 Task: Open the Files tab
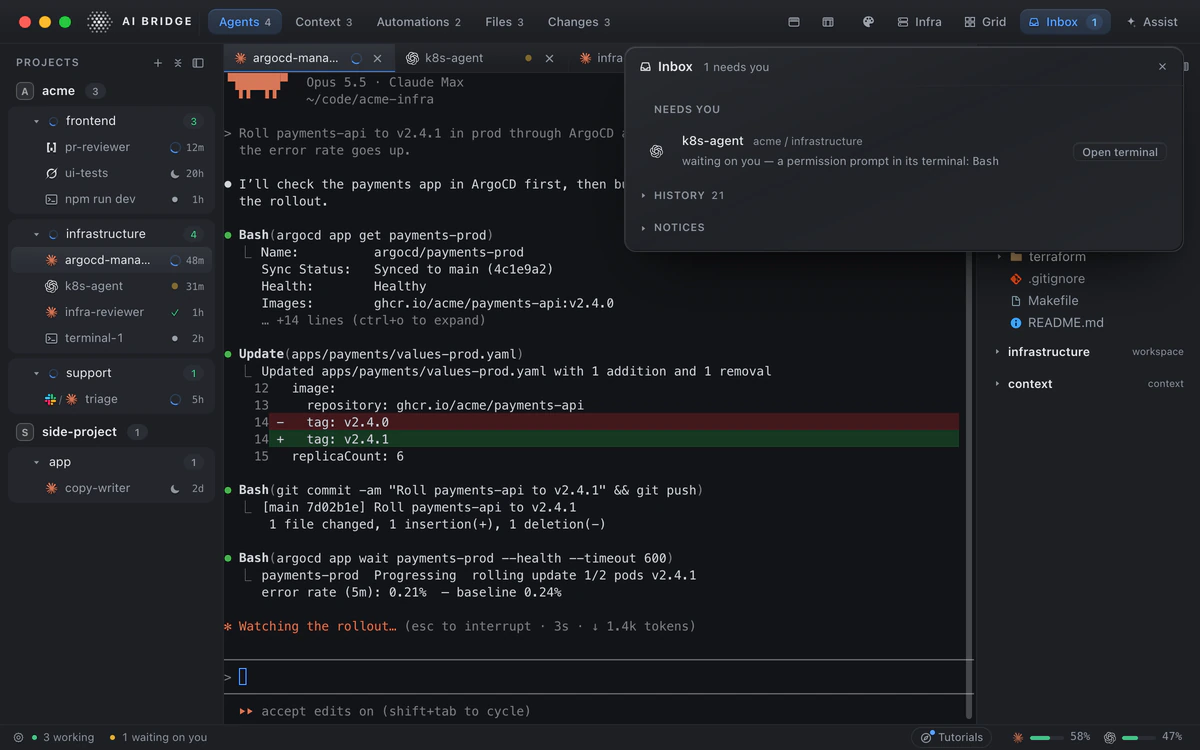(x=505, y=22)
